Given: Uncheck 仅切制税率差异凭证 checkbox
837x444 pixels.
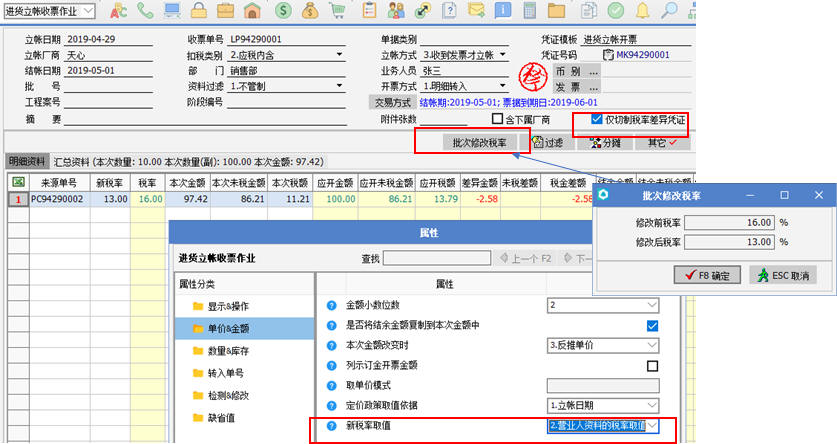Looking at the screenshot, I should click(x=597, y=119).
